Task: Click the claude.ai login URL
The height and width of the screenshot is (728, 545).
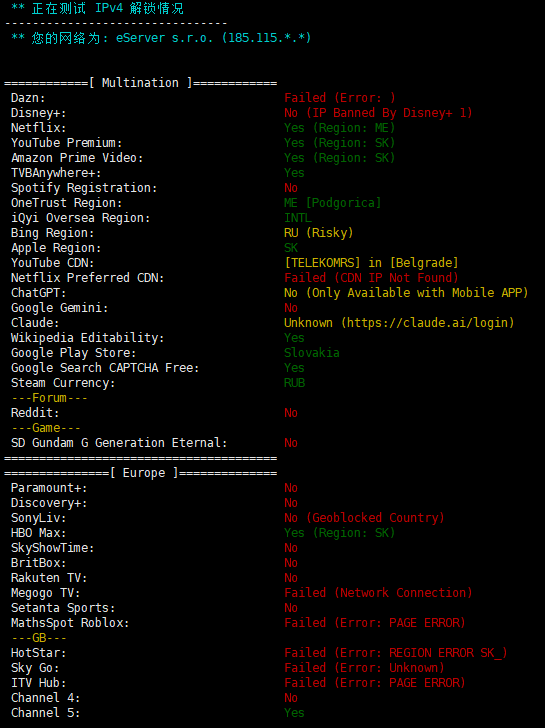Action: (430, 323)
